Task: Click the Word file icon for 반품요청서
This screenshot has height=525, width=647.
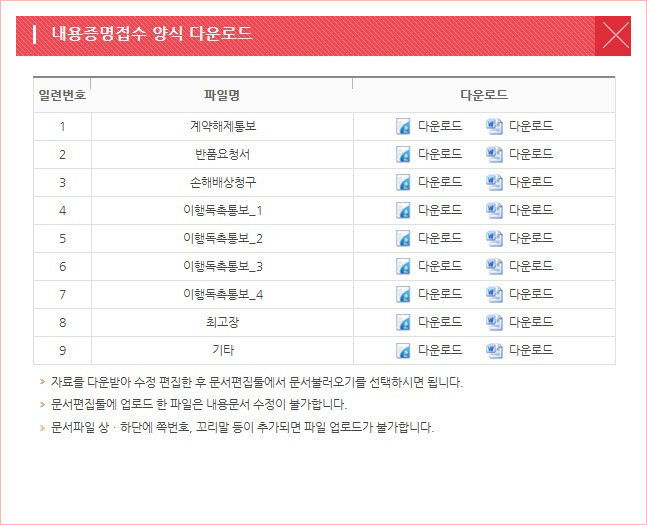Action: pos(494,154)
